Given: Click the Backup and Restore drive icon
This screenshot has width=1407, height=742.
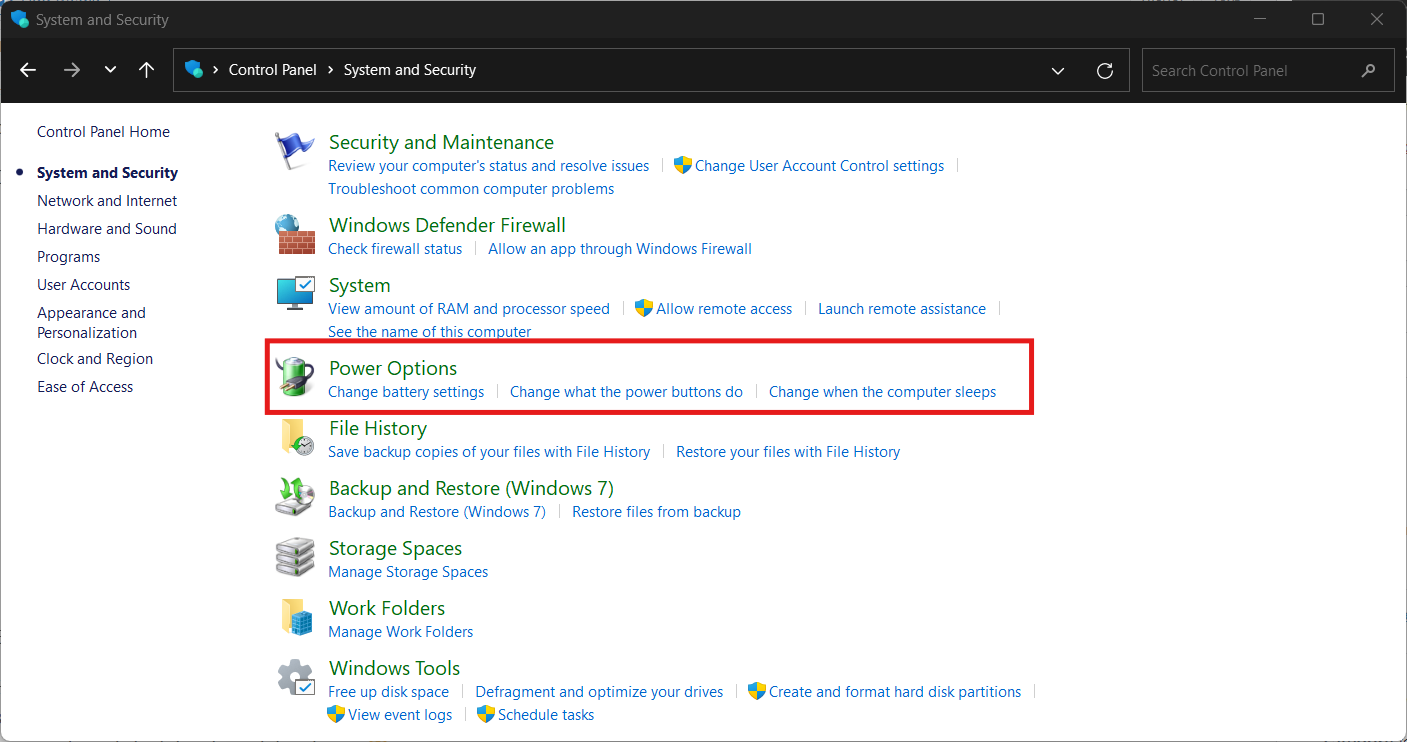Looking at the screenshot, I should [295, 498].
